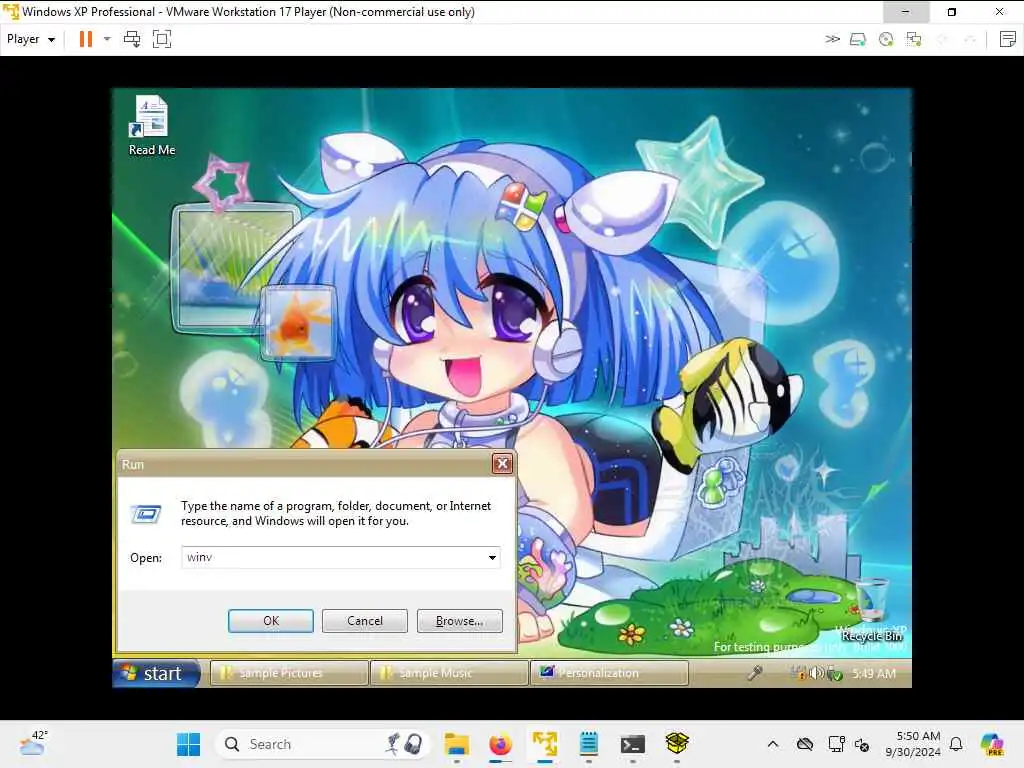
Task: Open the XP start menu
Action: point(156,673)
